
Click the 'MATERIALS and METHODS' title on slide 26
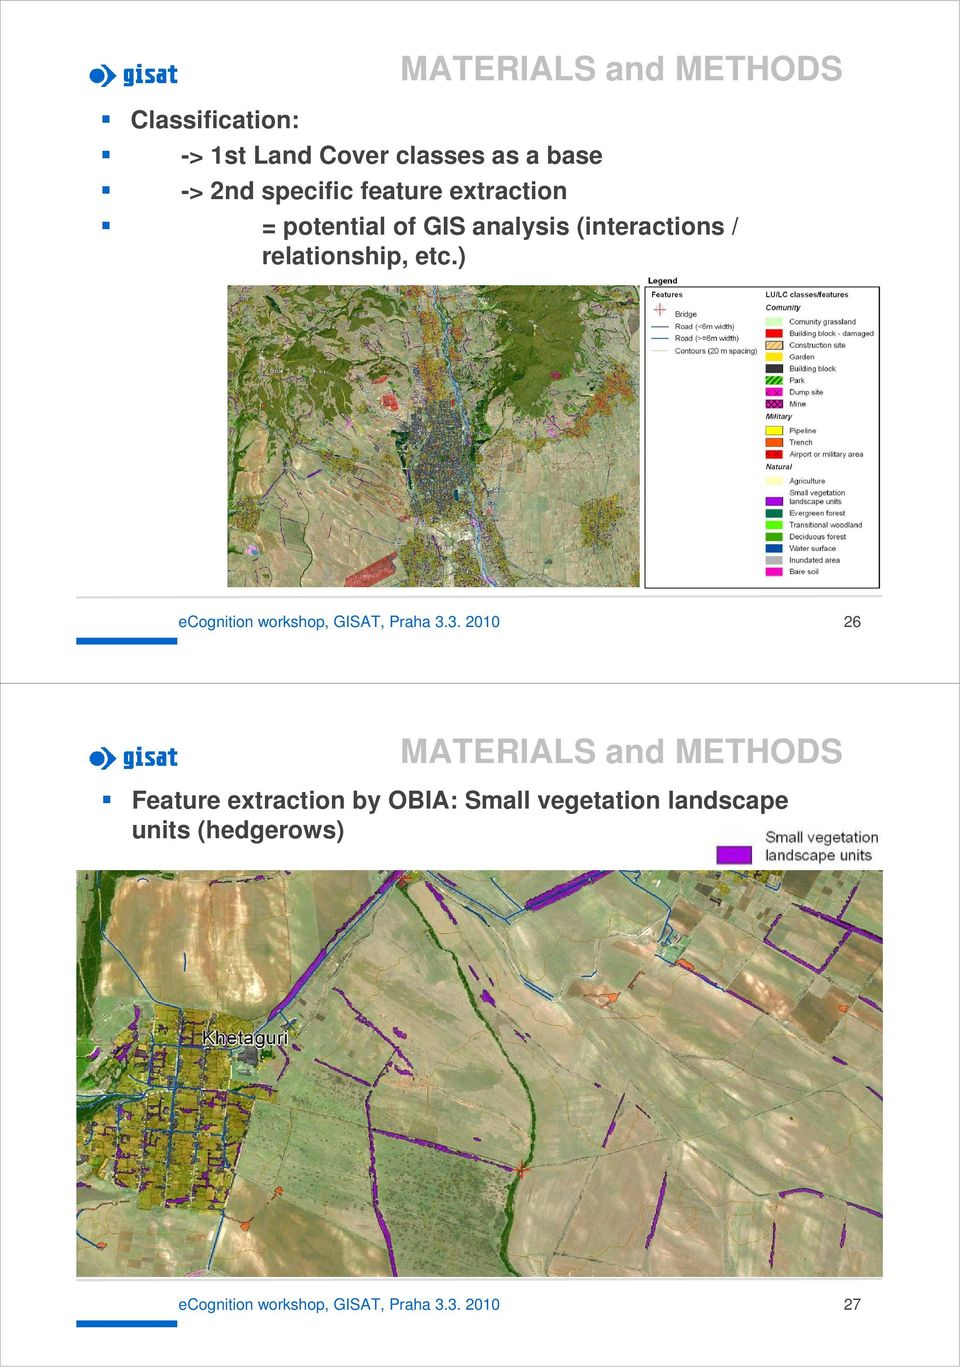point(621,69)
